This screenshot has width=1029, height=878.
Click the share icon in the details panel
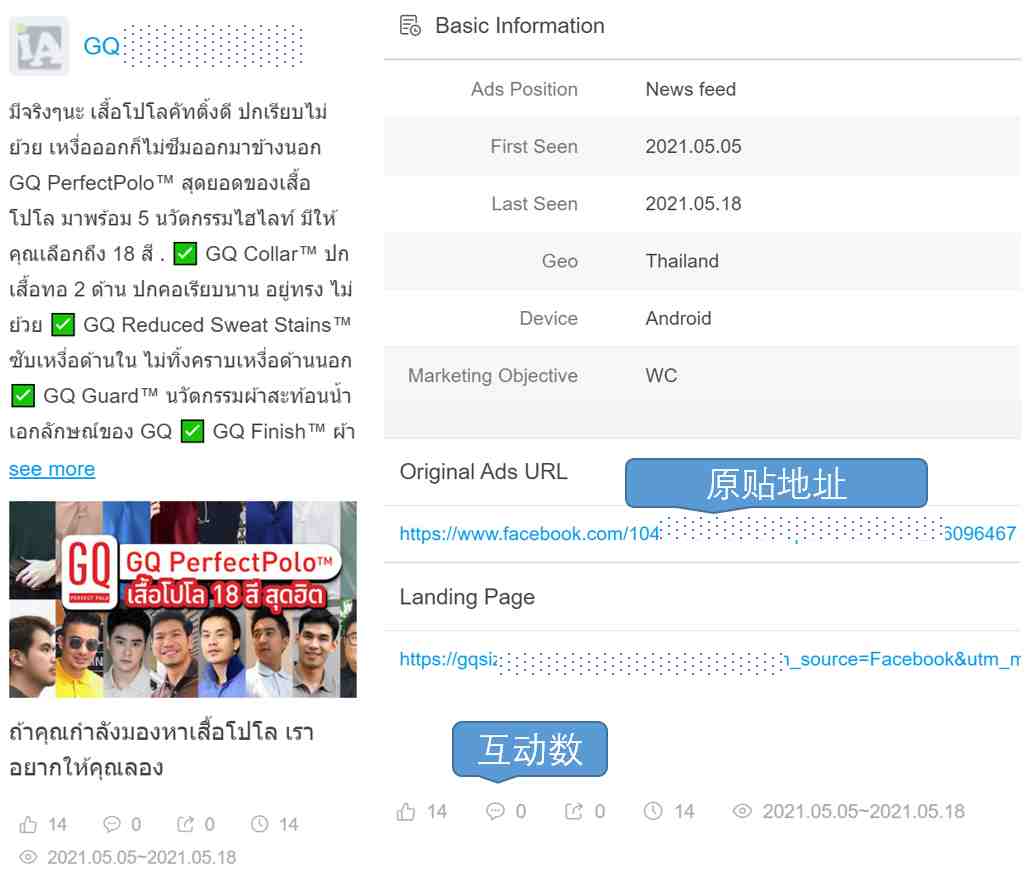click(x=574, y=811)
